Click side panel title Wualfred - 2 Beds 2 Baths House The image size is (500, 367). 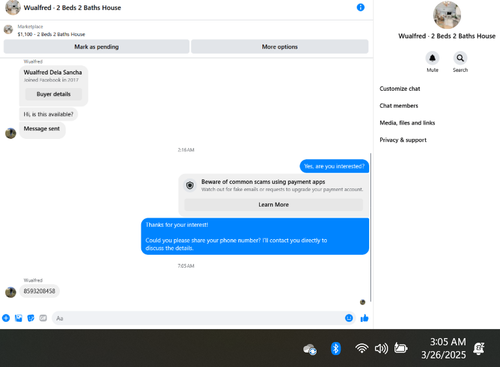click(447, 36)
